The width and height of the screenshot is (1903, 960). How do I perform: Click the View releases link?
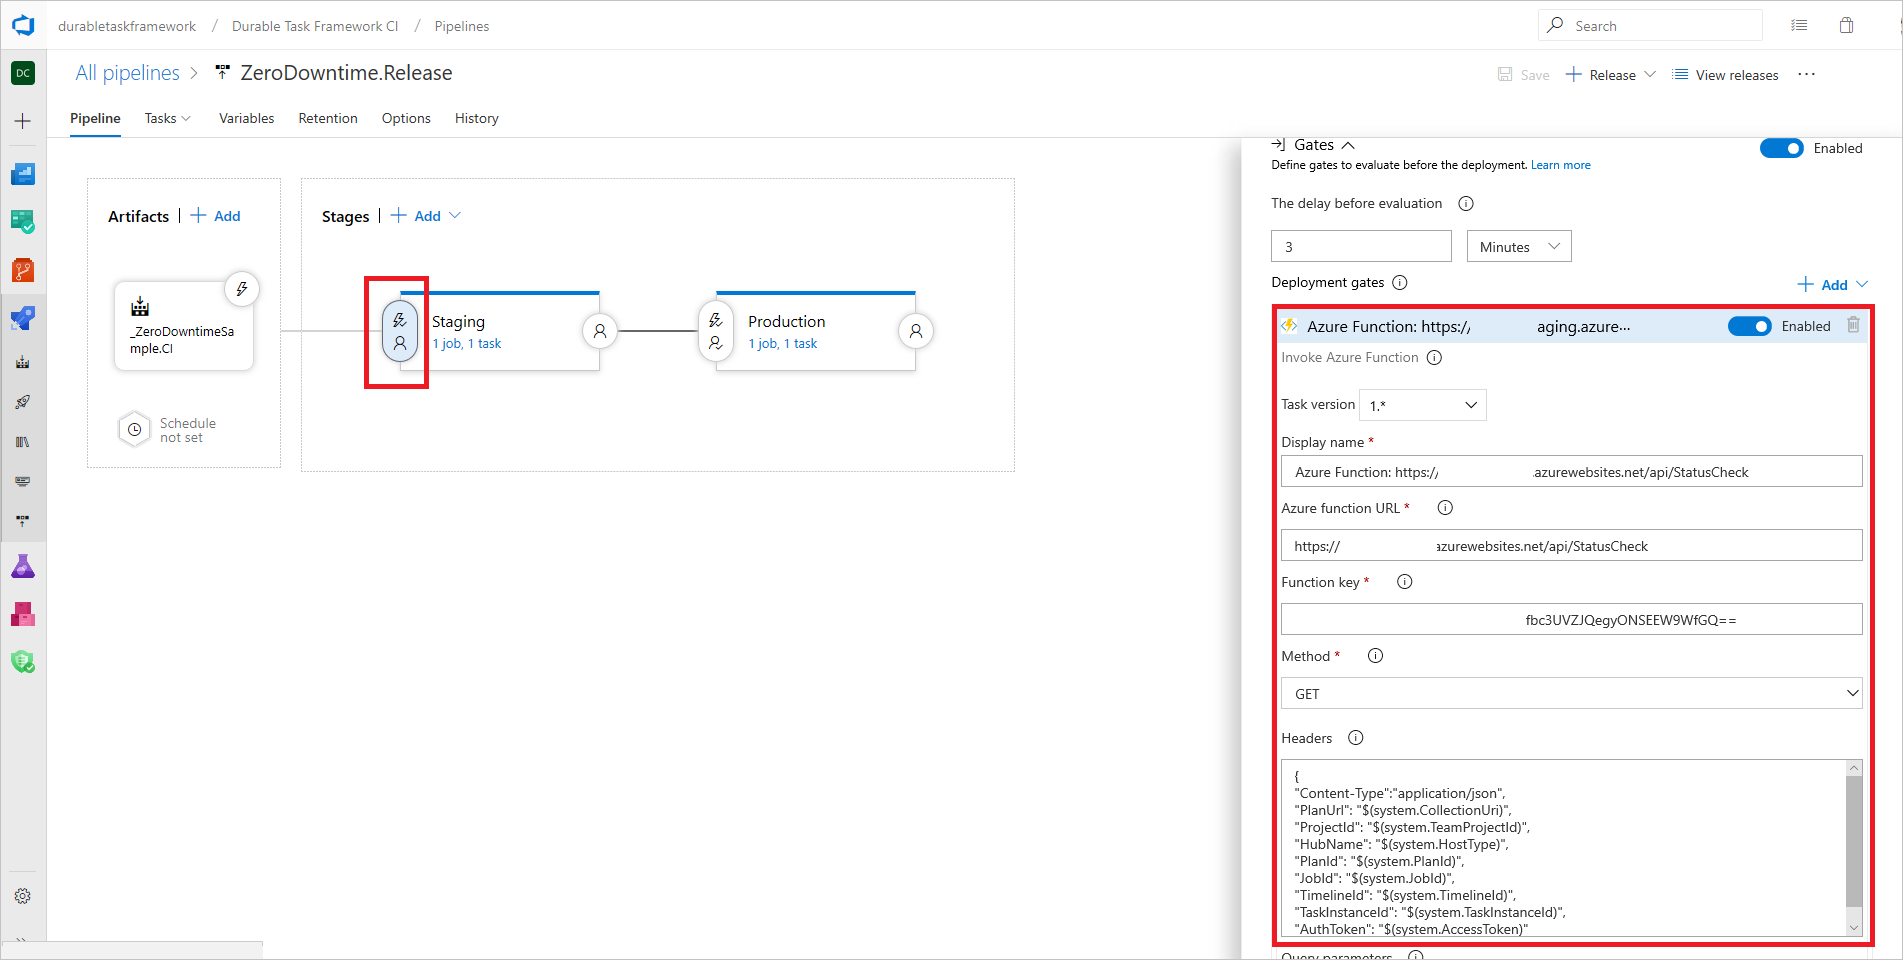coord(1734,74)
